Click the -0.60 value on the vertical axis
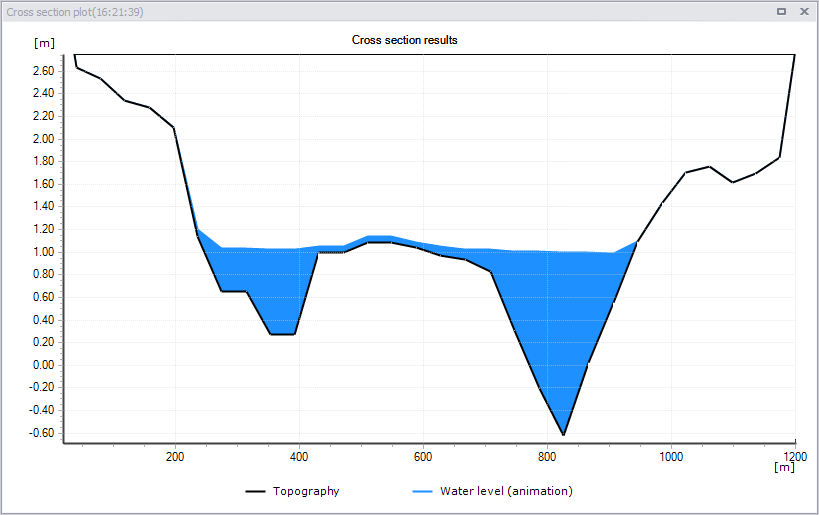 point(42,433)
